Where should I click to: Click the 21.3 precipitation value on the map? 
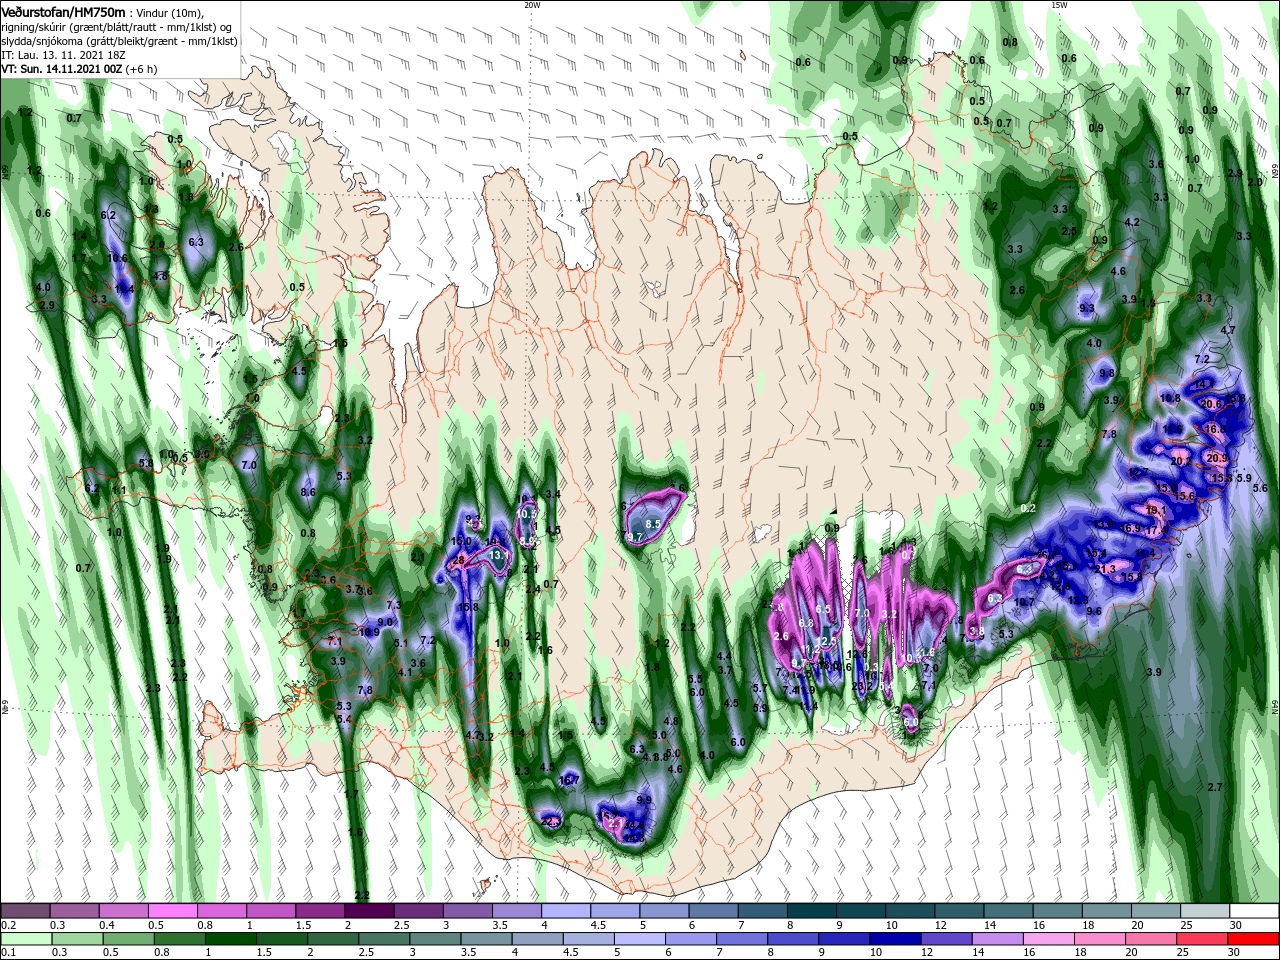tap(1105, 569)
